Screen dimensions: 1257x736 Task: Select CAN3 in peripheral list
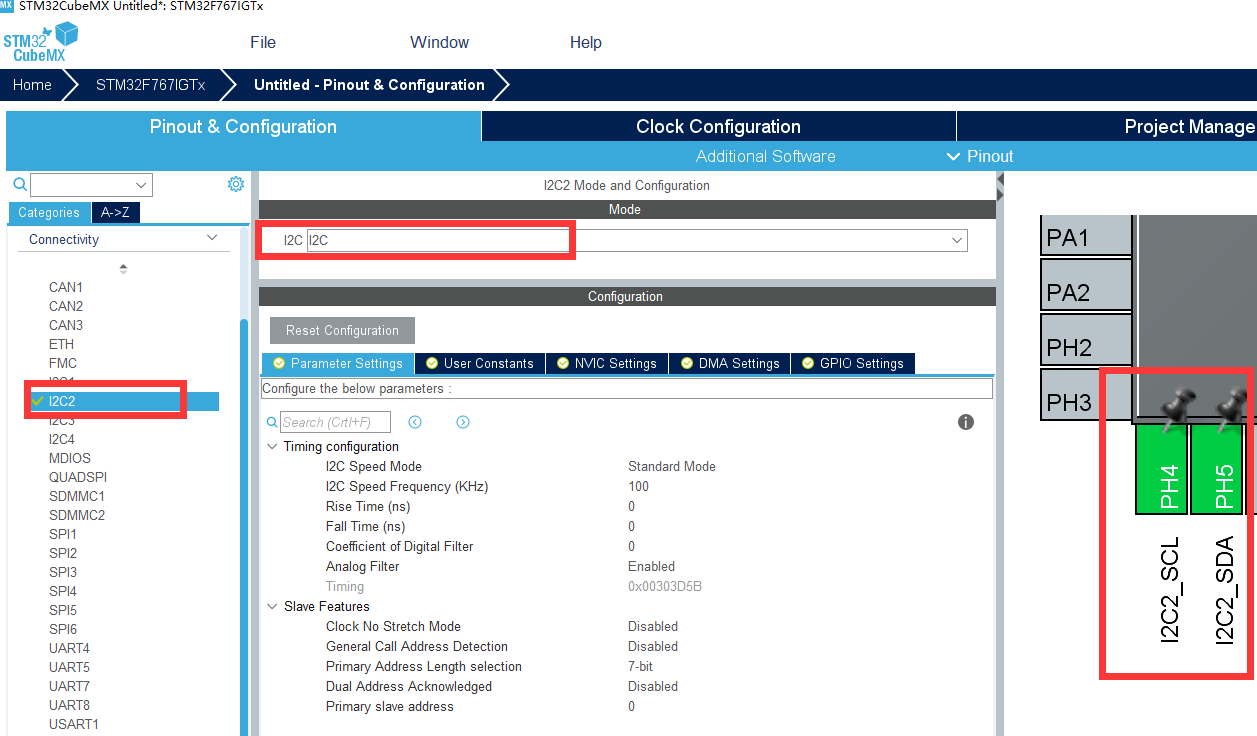click(66, 325)
